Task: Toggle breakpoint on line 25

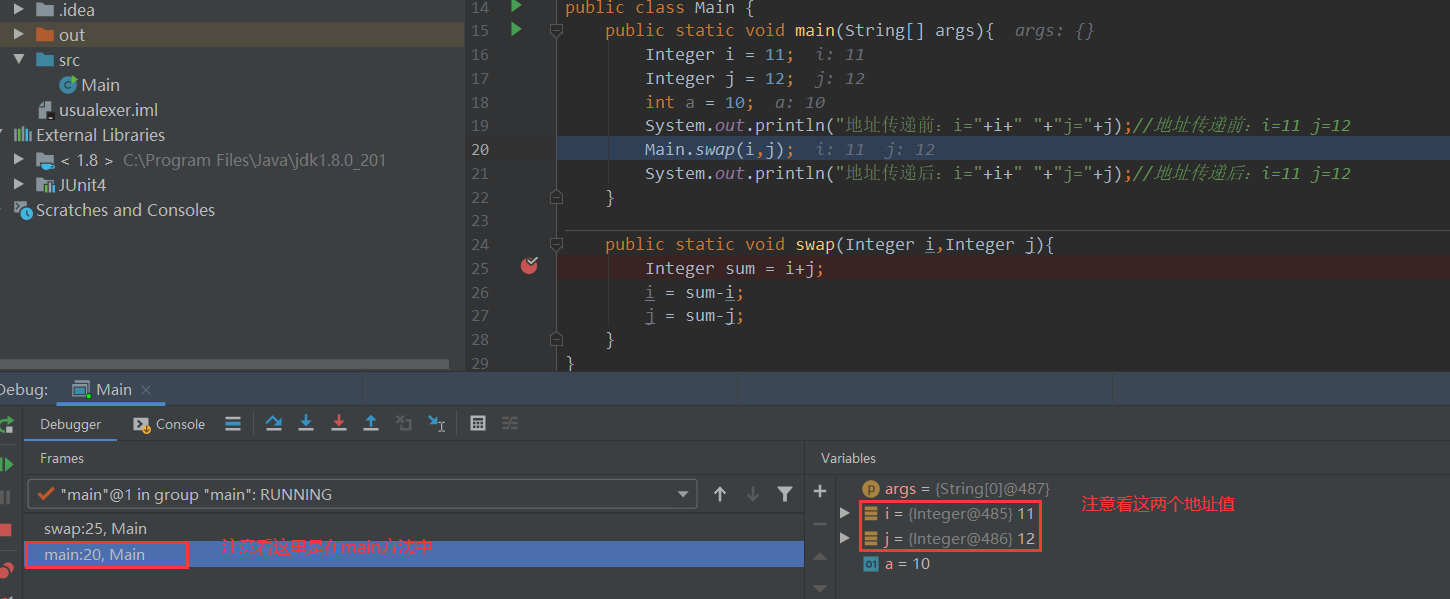Action: point(529,266)
